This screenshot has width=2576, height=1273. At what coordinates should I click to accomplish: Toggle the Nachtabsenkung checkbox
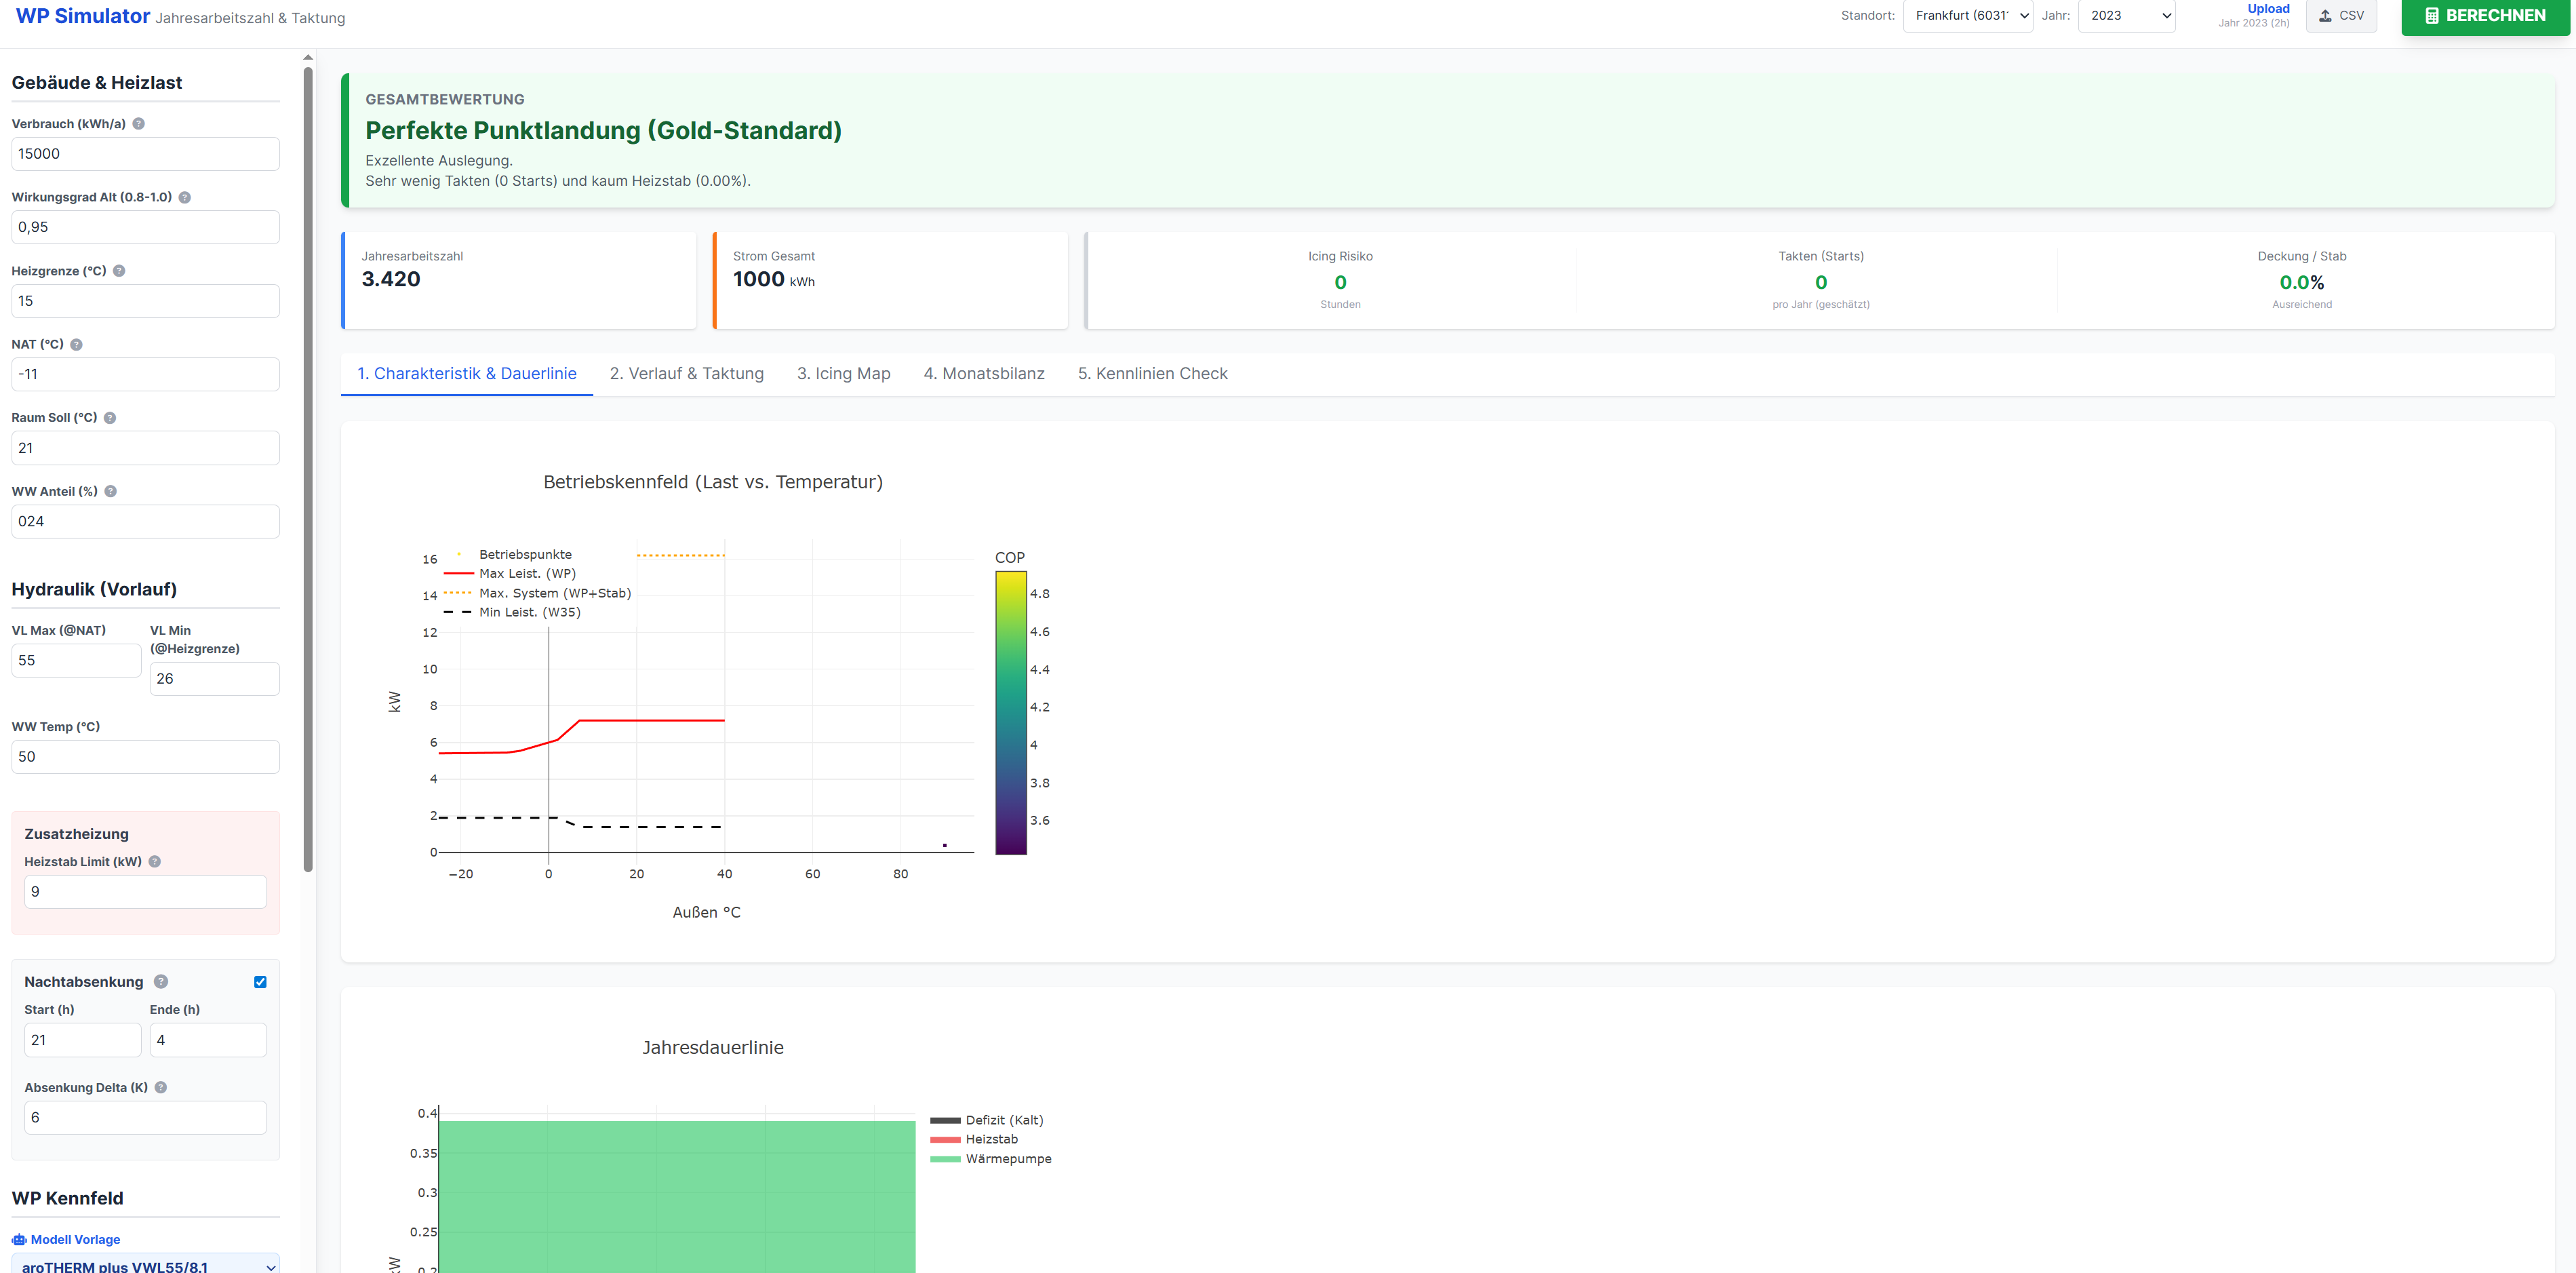[260, 982]
